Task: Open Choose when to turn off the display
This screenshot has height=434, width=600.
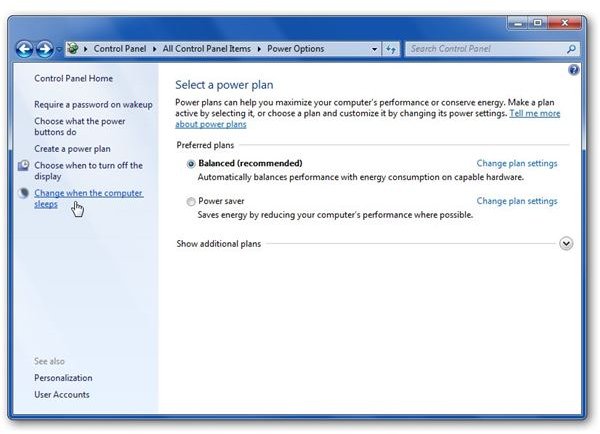Action: click(88, 171)
